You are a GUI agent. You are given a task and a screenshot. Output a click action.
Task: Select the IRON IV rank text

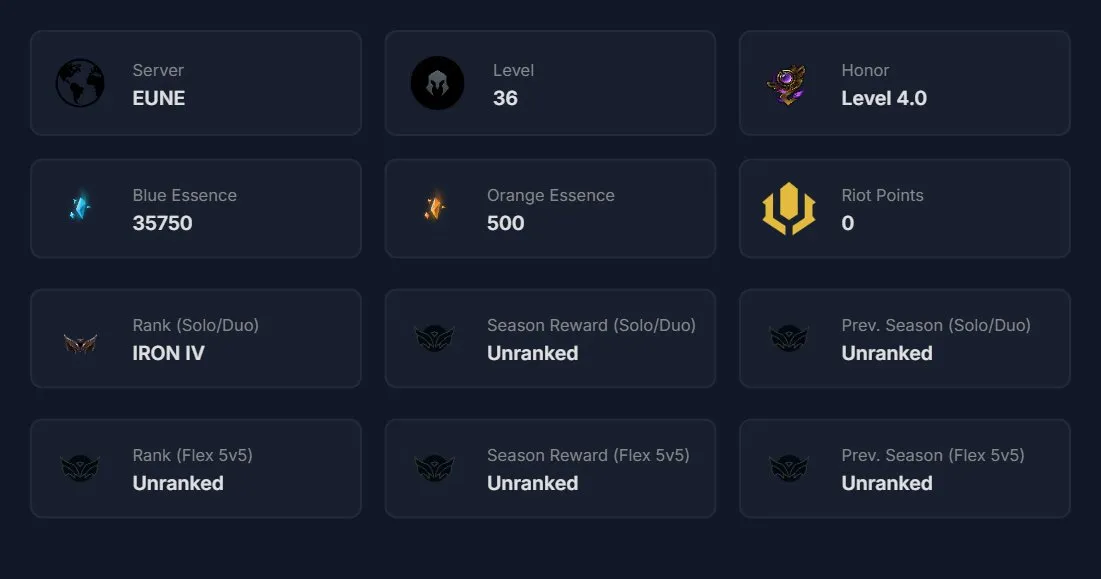click(169, 353)
